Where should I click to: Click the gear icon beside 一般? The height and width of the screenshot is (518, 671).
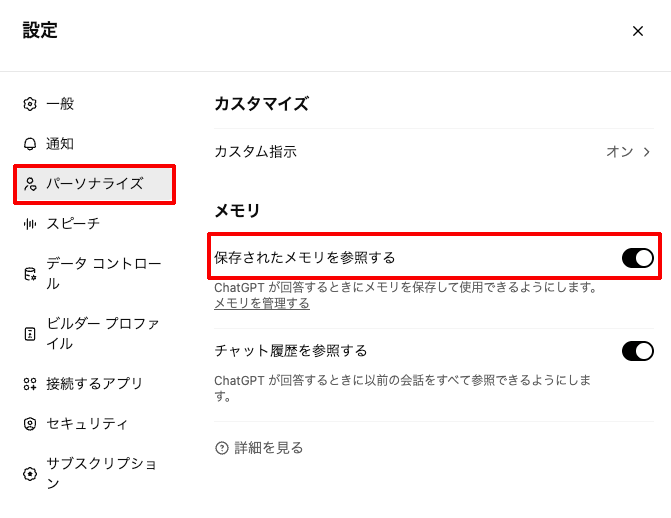tap(30, 104)
